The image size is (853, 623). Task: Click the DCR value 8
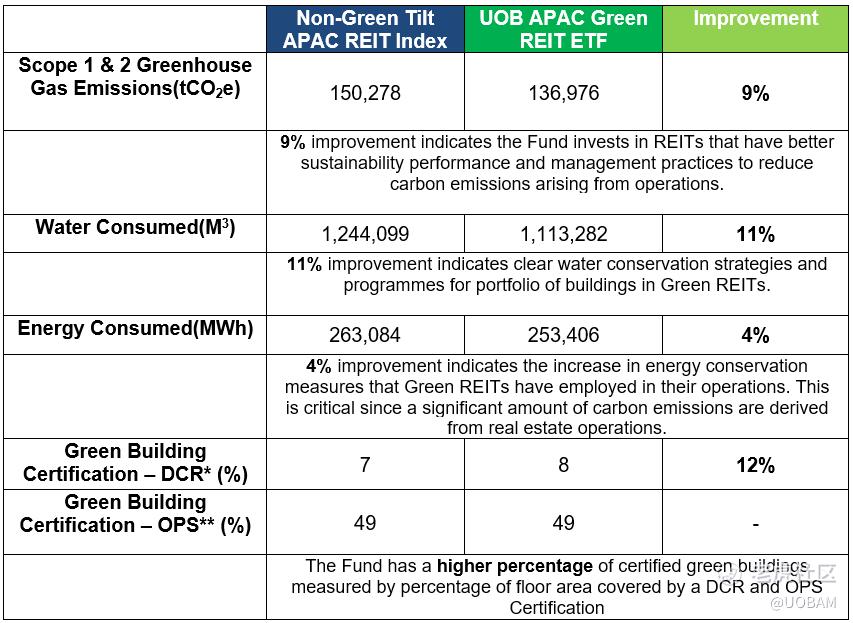[x=564, y=464]
